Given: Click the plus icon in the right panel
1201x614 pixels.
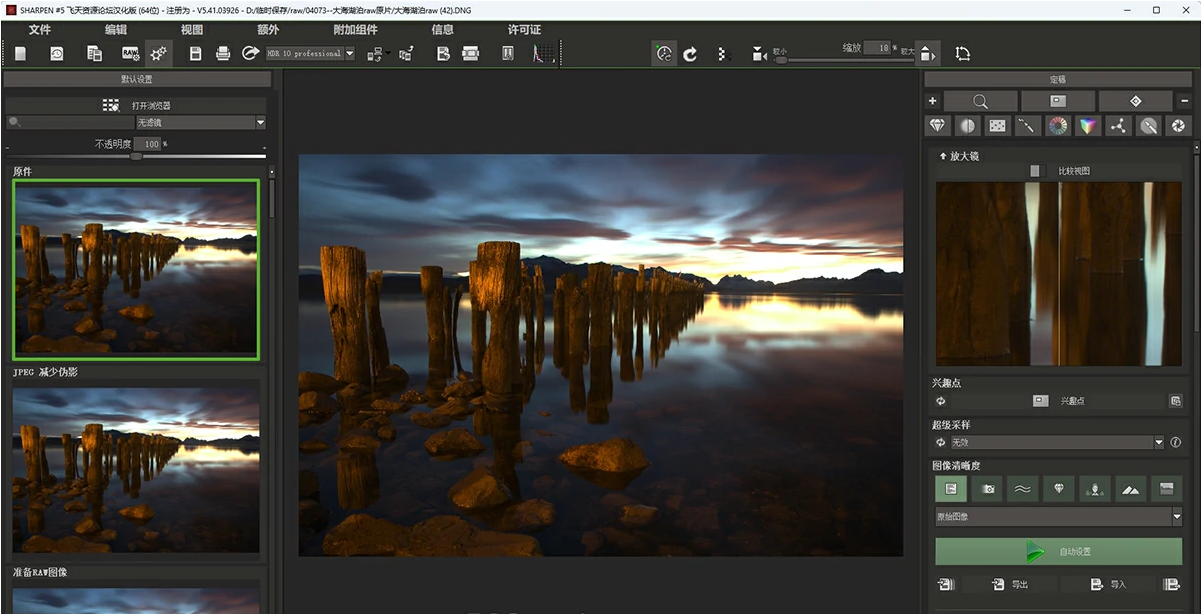Looking at the screenshot, I should 932,101.
